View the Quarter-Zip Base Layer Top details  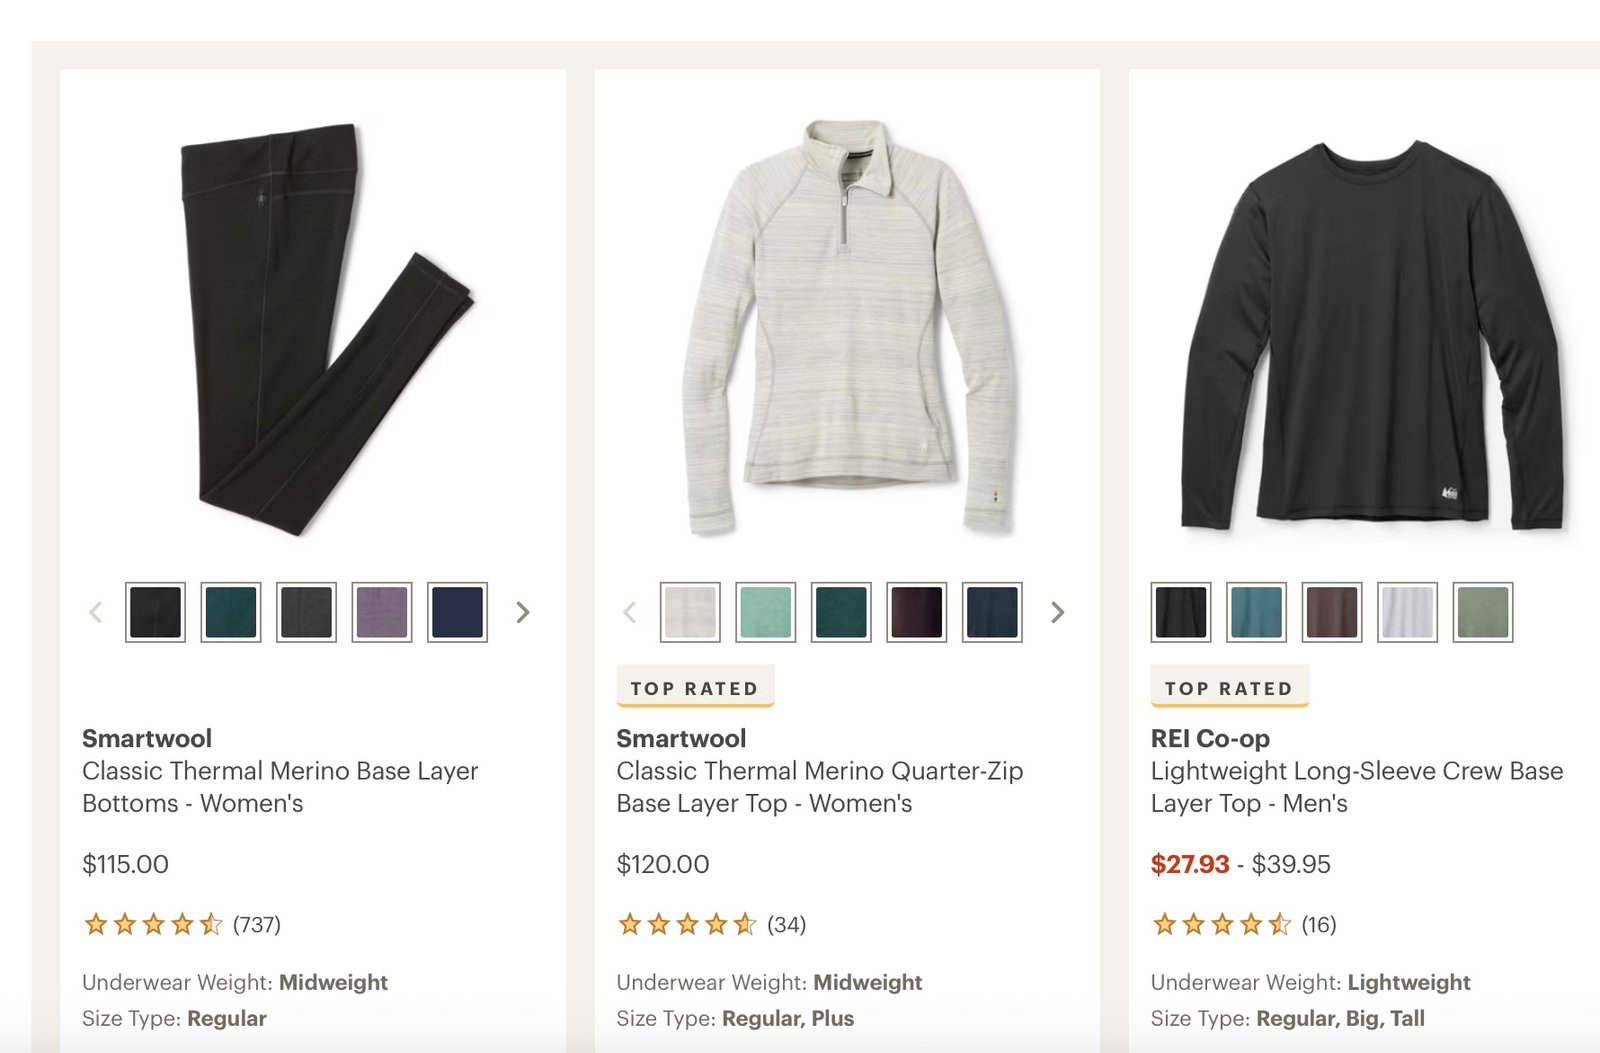click(820, 787)
